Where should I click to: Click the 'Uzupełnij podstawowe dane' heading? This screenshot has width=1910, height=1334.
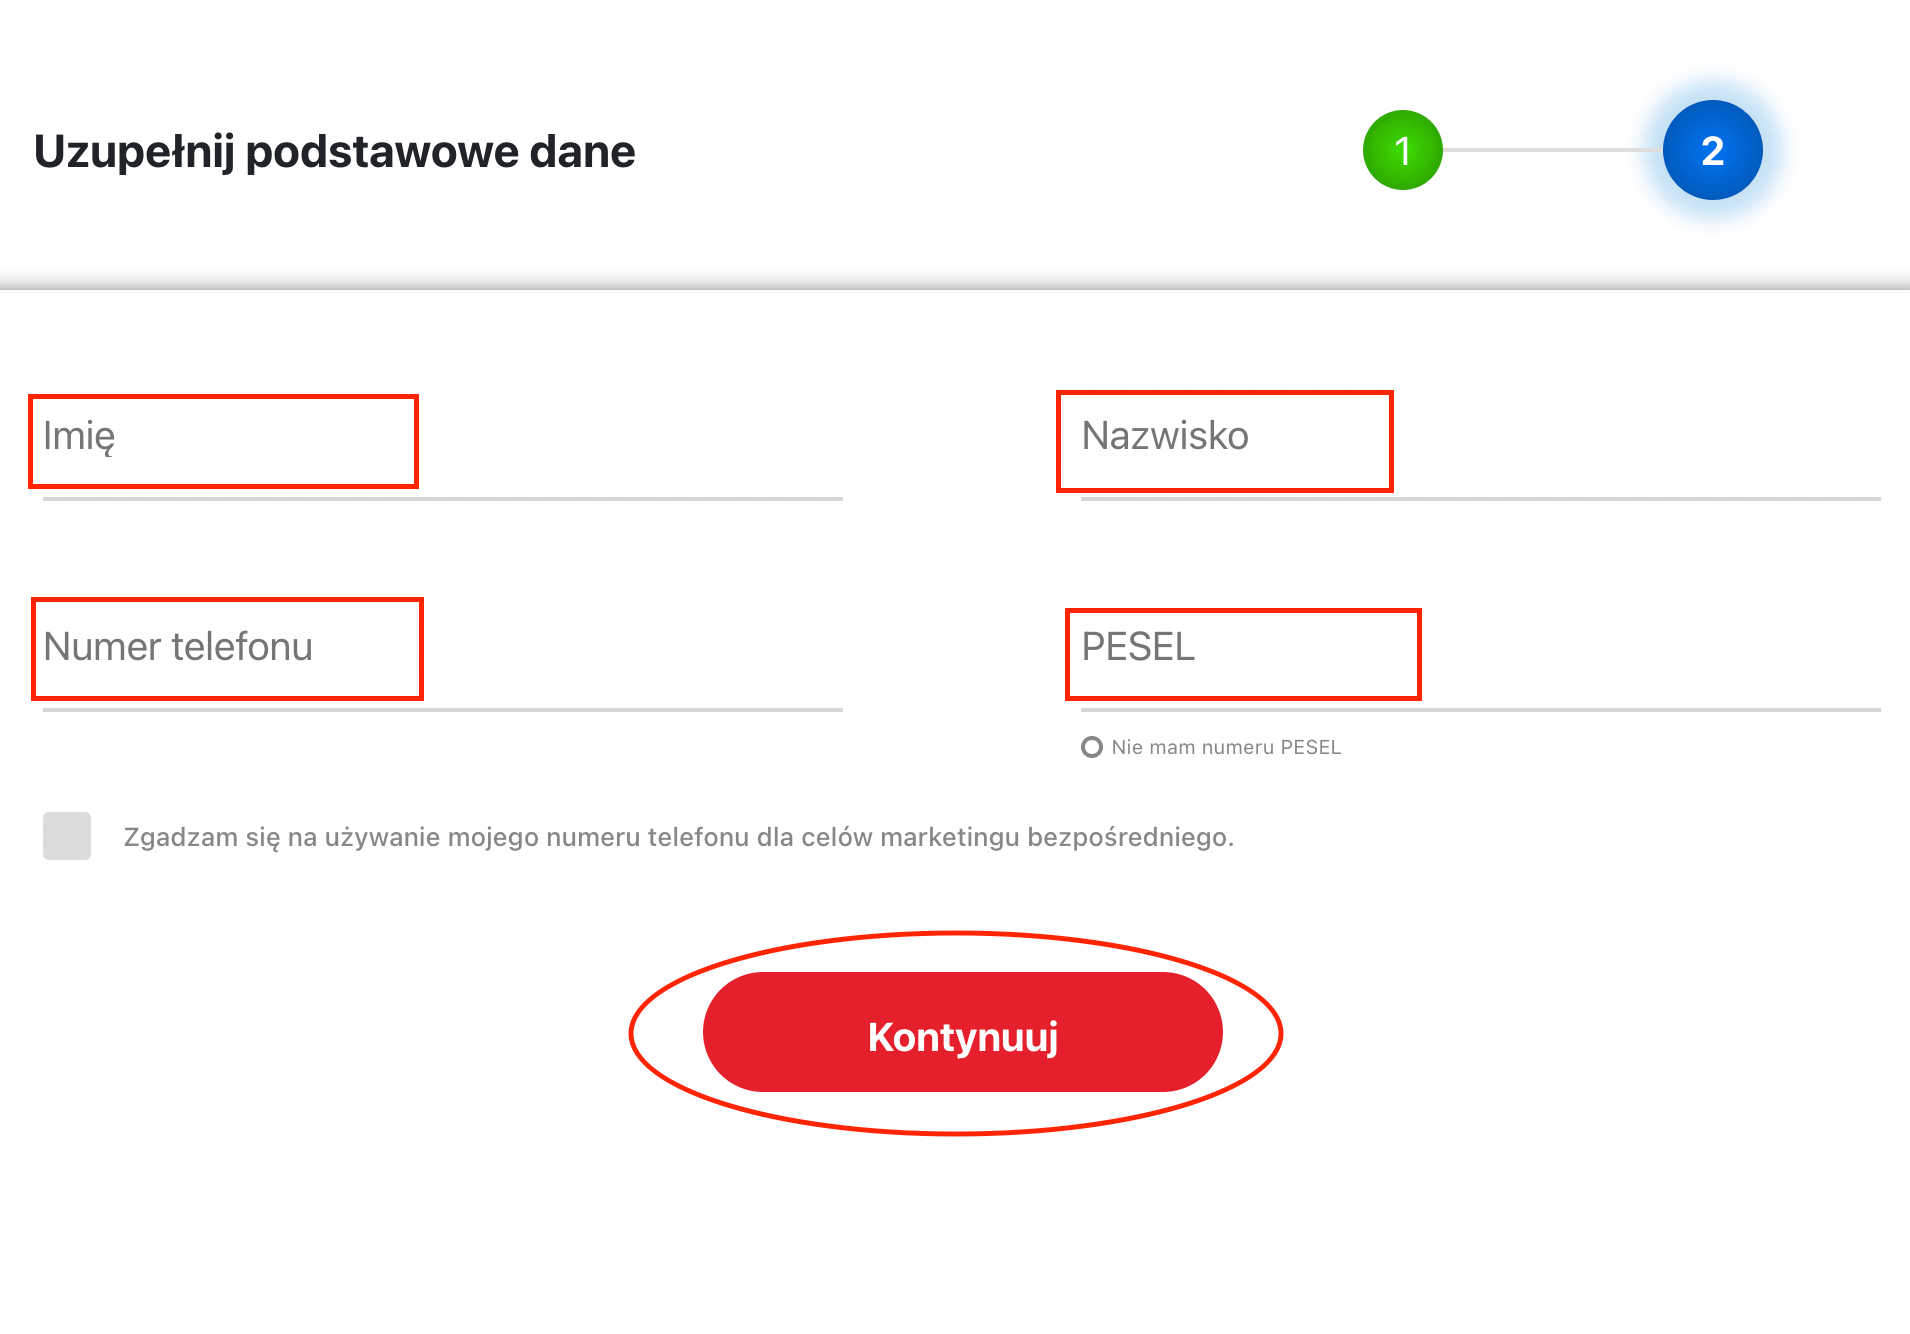334,152
